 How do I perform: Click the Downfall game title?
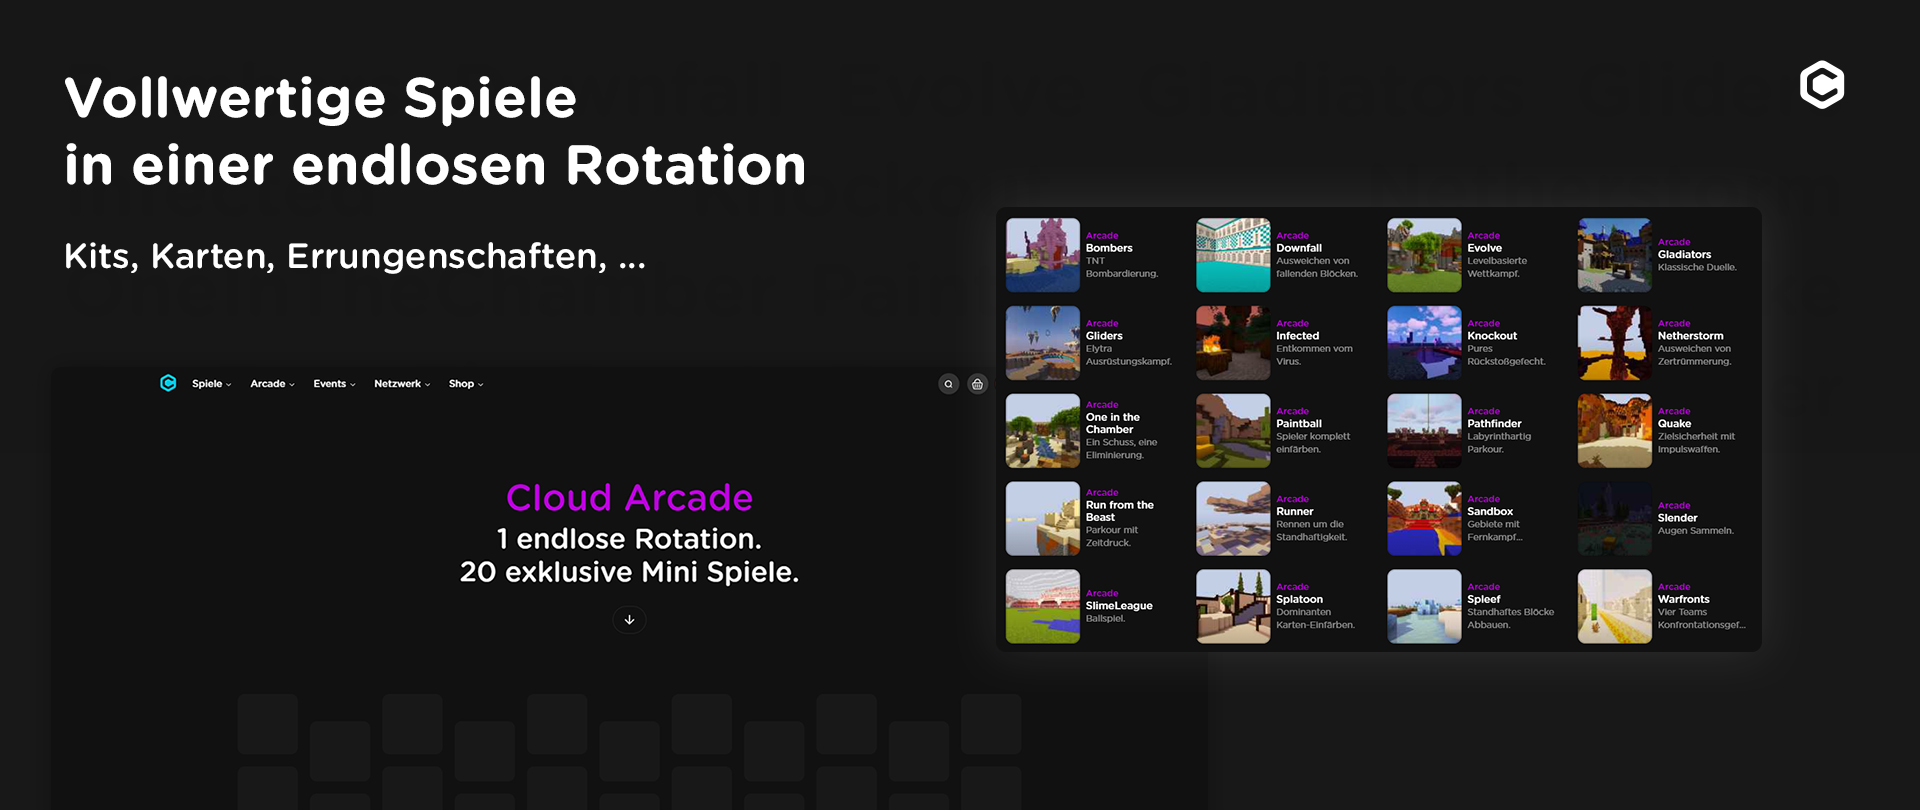[1299, 248]
